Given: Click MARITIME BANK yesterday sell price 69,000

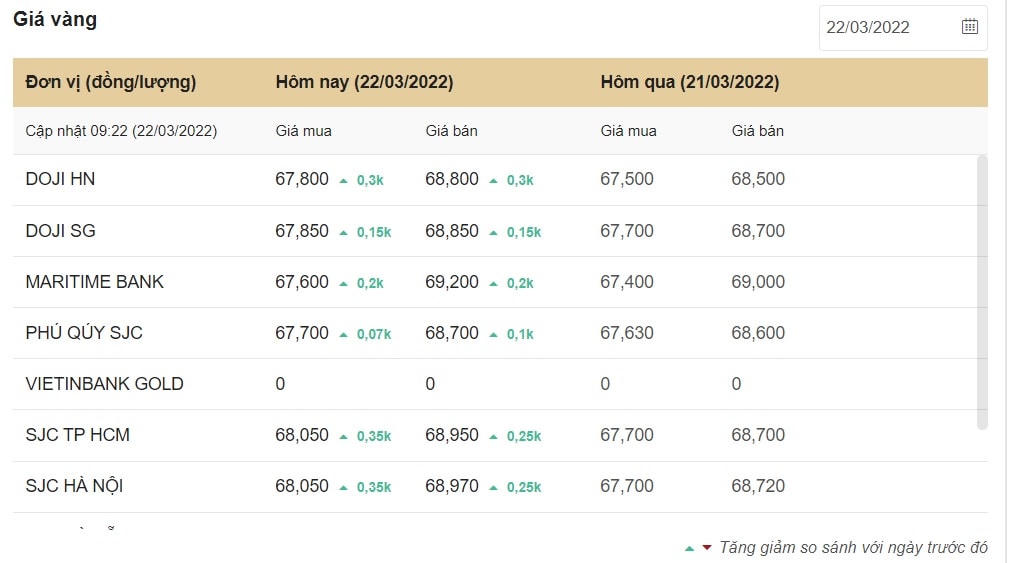Looking at the screenshot, I should coord(758,282).
